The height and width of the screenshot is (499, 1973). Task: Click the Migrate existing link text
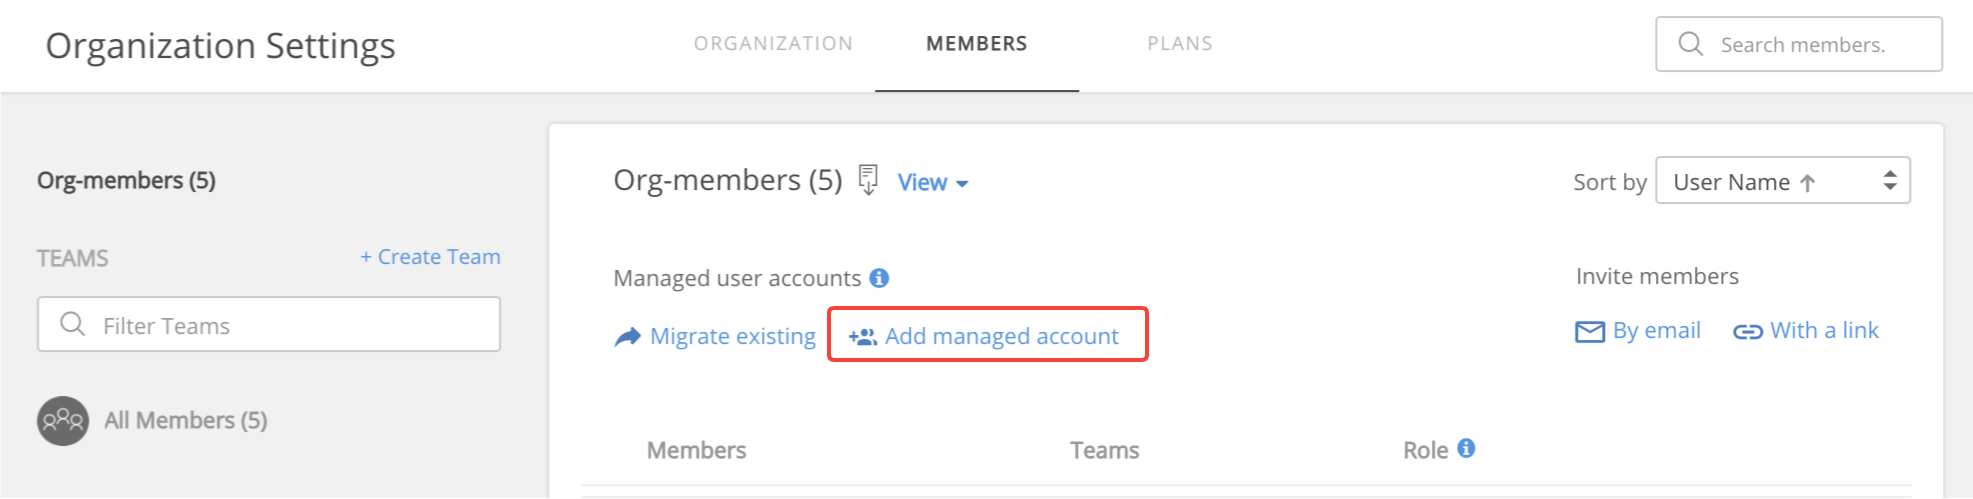[x=733, y=336]
